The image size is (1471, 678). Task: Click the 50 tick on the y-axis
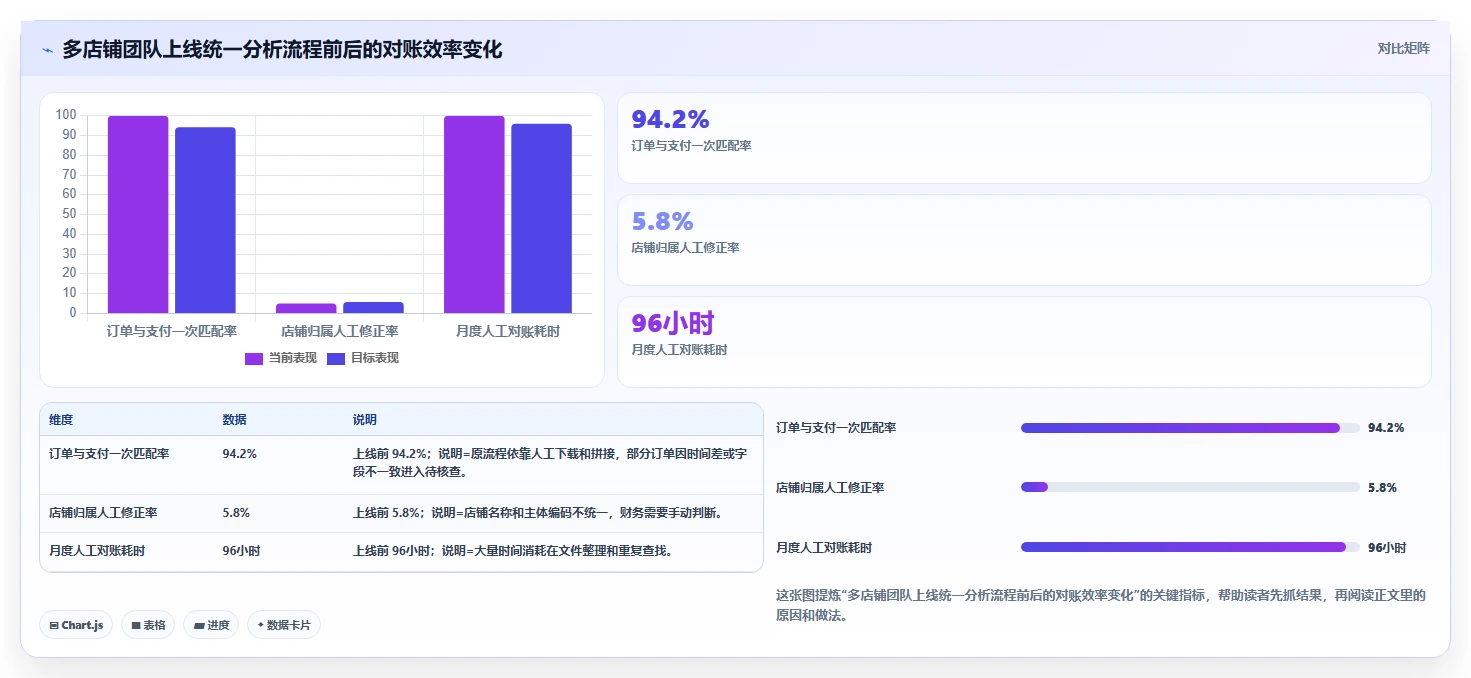[x=69, y=214]
